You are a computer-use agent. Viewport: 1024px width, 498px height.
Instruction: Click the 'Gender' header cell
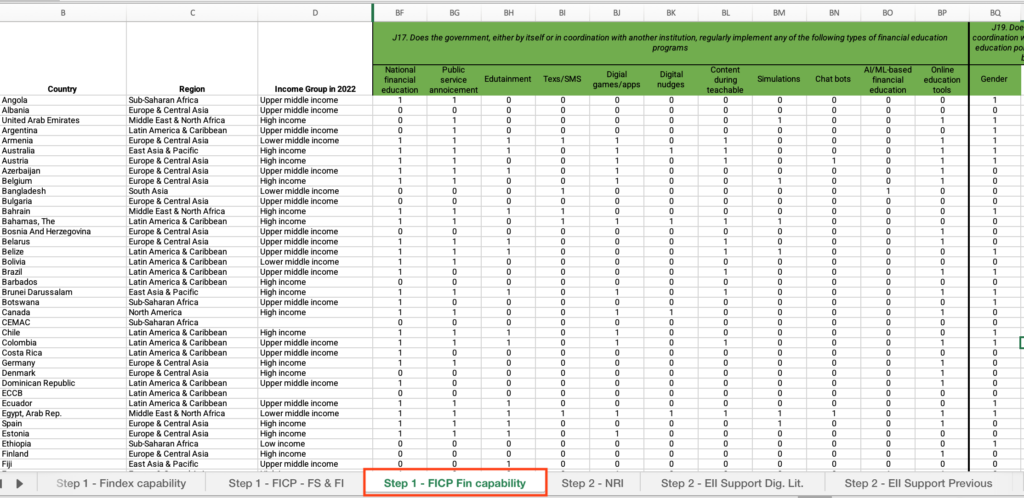pyautogui.click(x=995, y=79)
